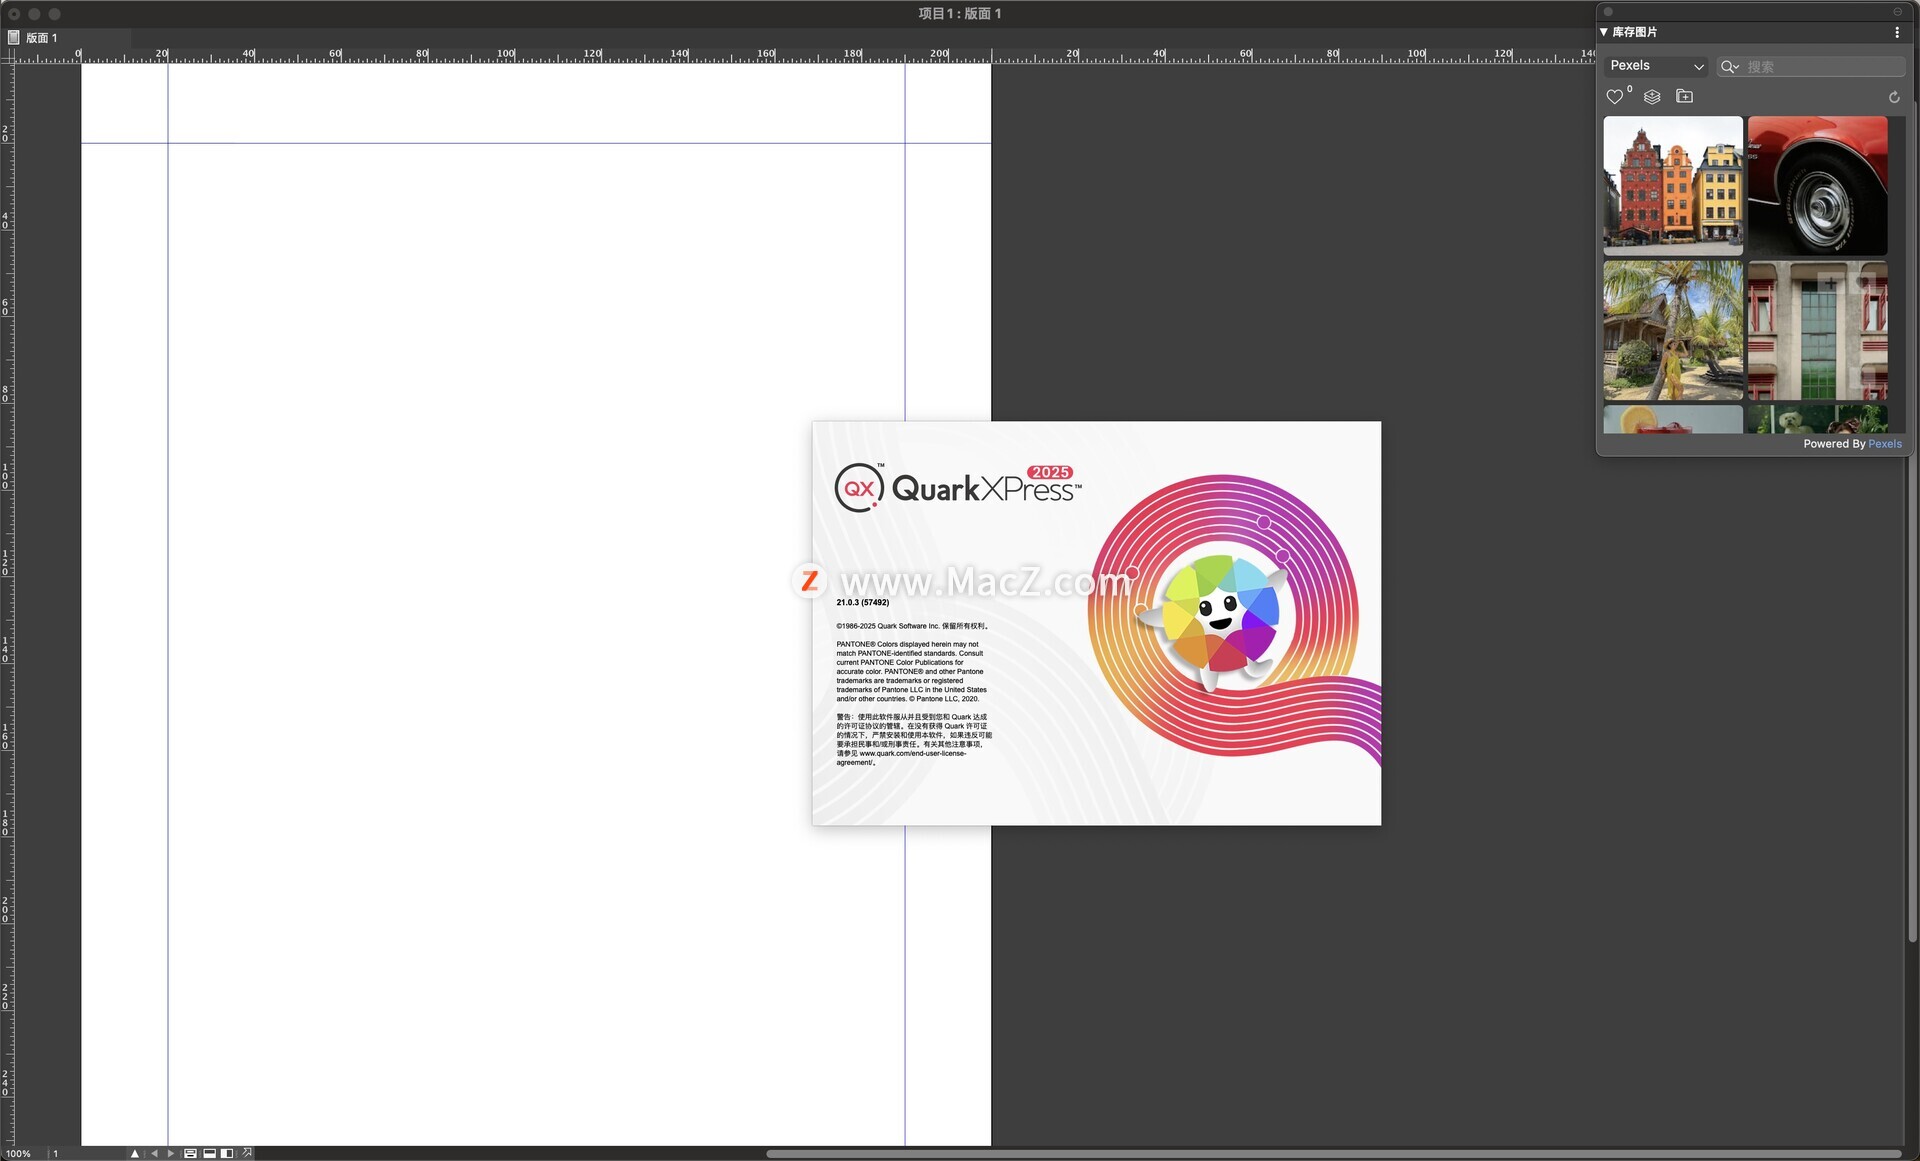Screen dimensions: 1920x1161
Task: Click the collapse button at the panel's top right
Action: tap(1897, 12)
